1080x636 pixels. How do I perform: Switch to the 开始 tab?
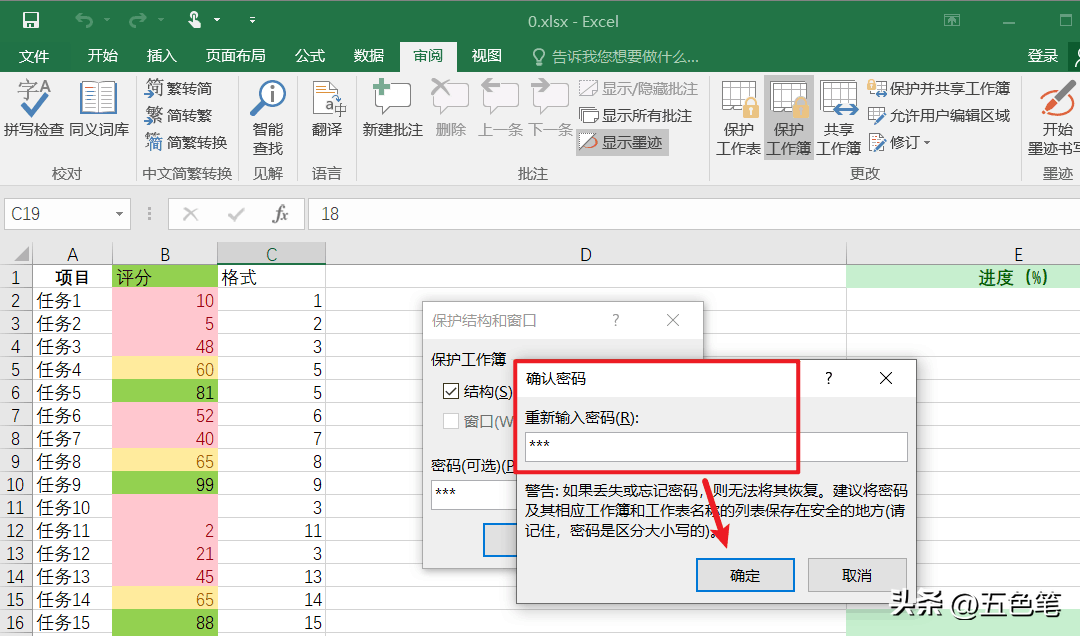103,56
